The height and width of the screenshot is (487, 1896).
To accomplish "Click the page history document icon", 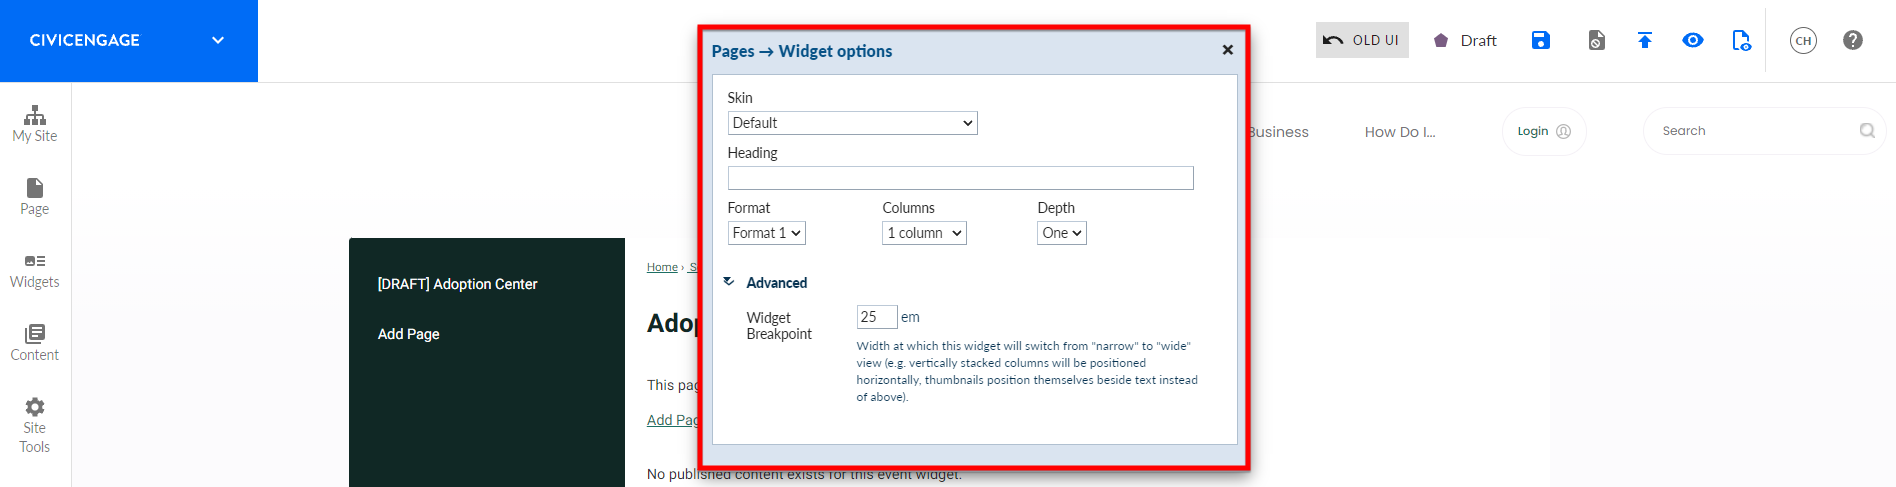I will (1597, 40).
